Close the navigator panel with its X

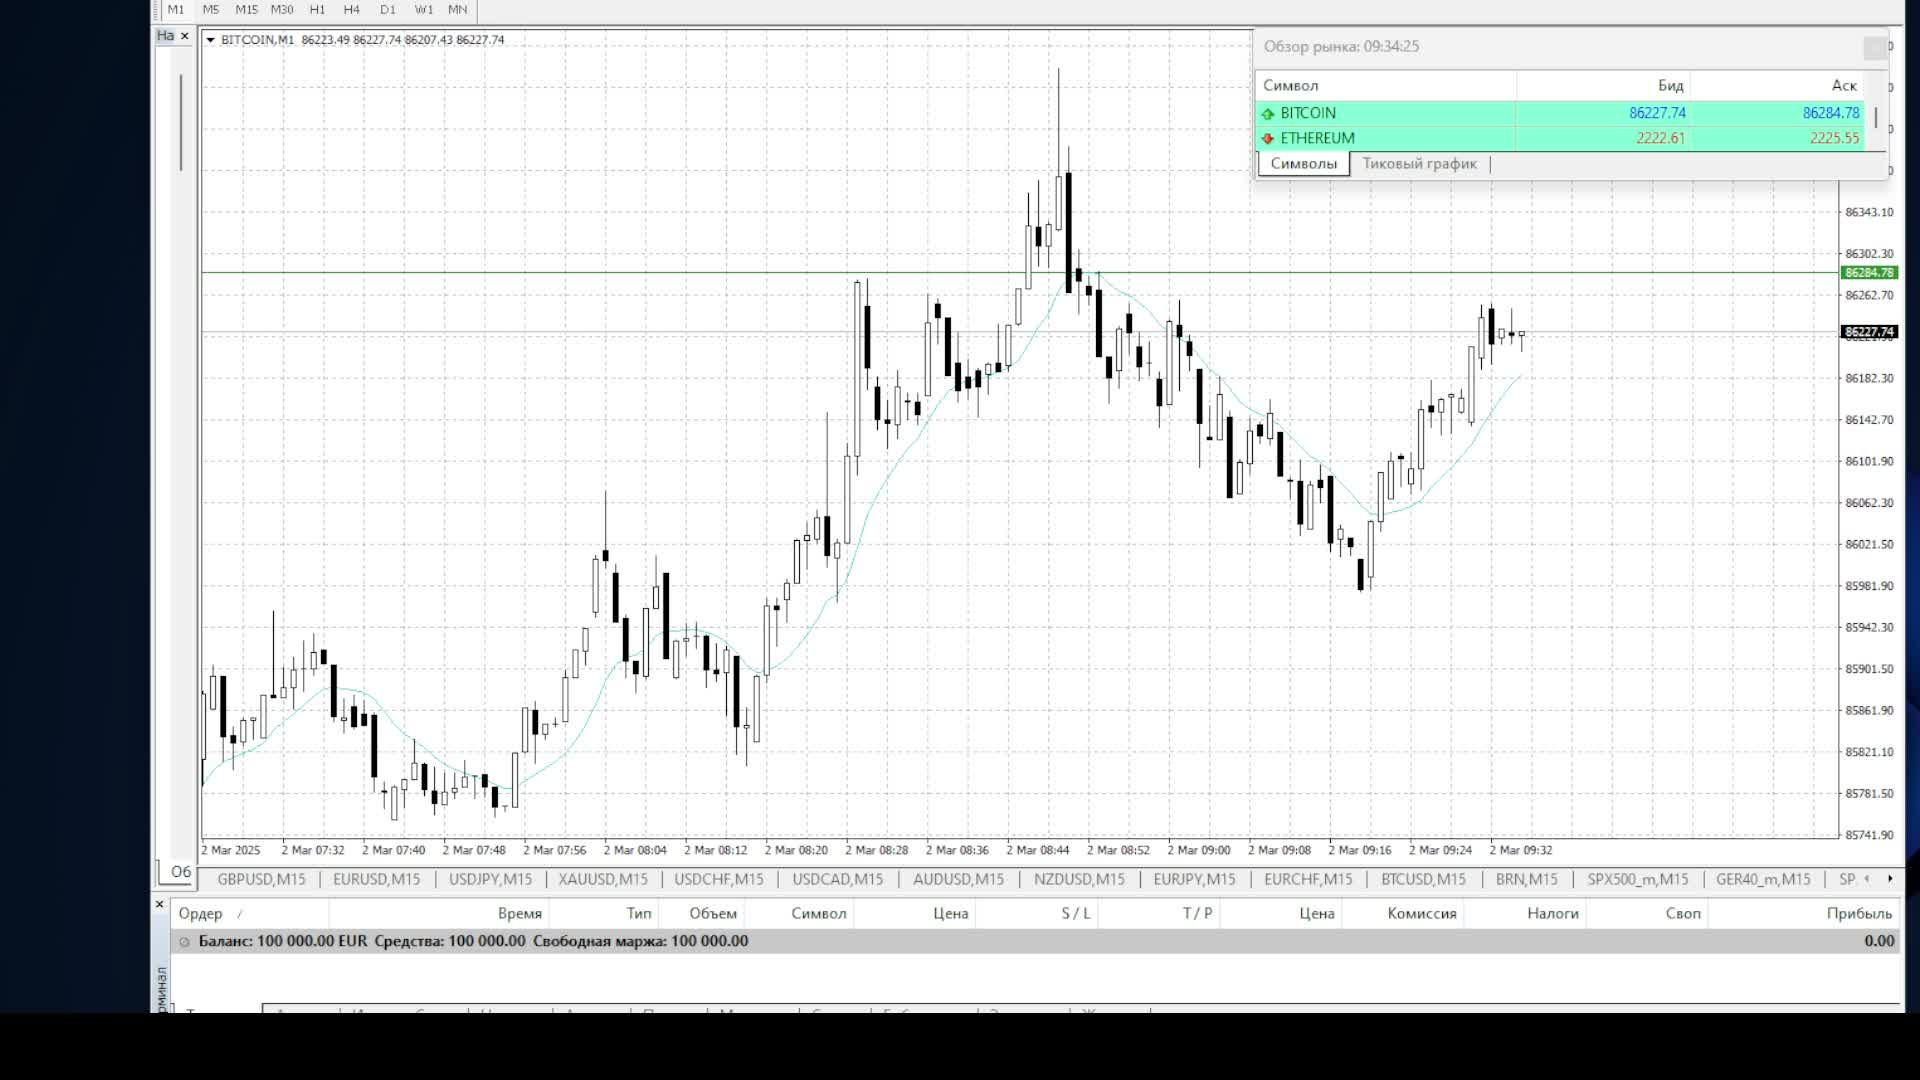tap(184, 36)
